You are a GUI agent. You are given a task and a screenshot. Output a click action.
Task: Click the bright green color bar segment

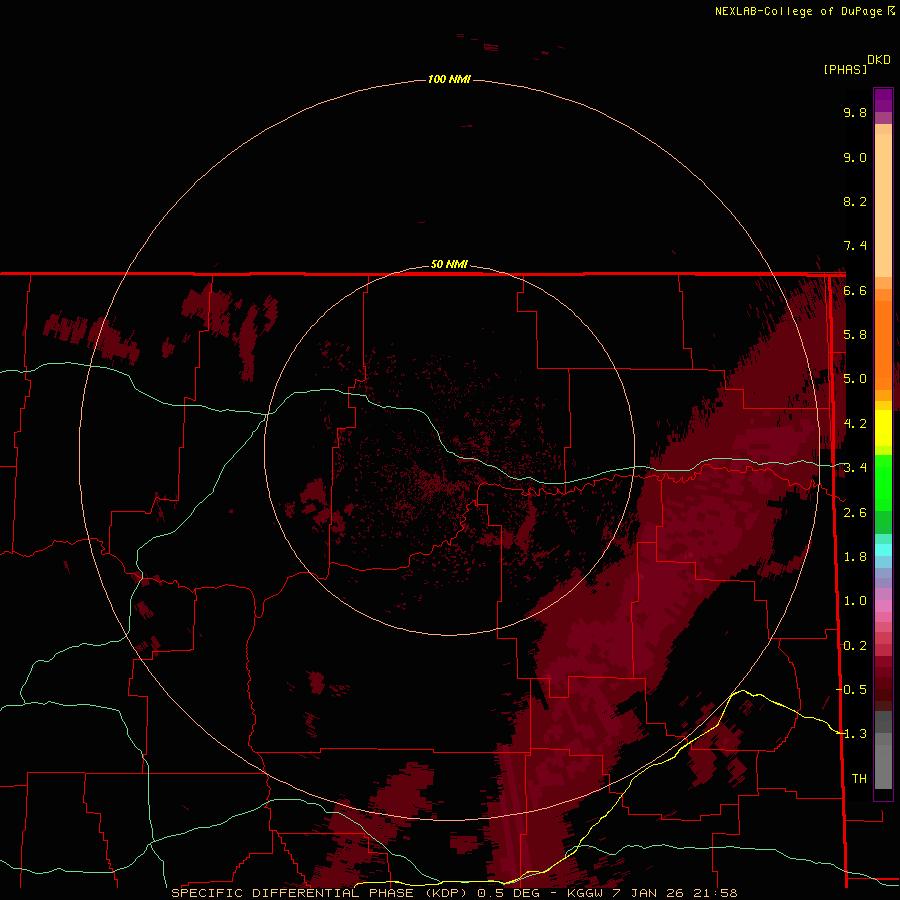[x=883, y=482]
